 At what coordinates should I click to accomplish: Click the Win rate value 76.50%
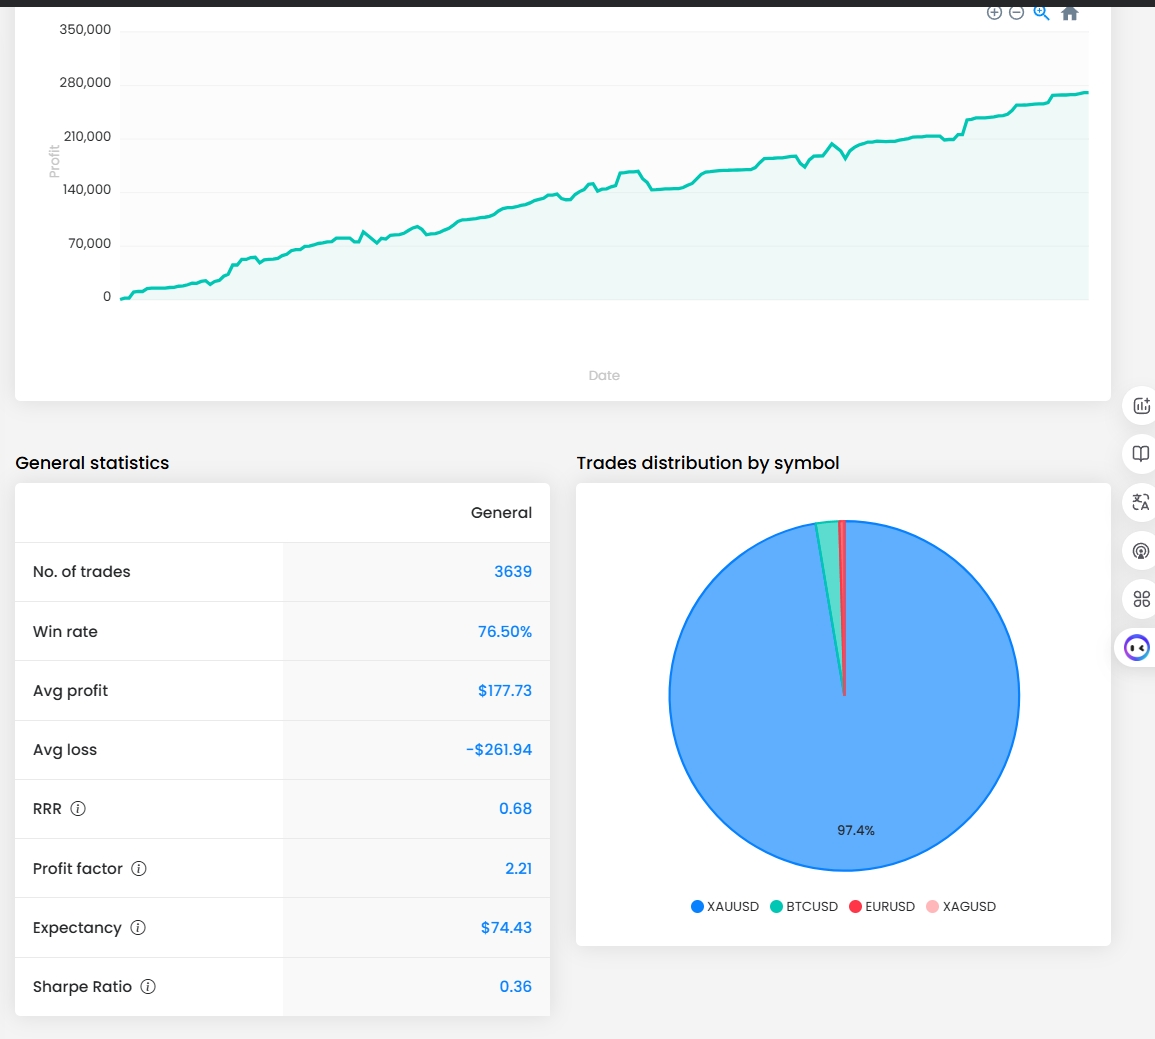(x=505, y=632)
